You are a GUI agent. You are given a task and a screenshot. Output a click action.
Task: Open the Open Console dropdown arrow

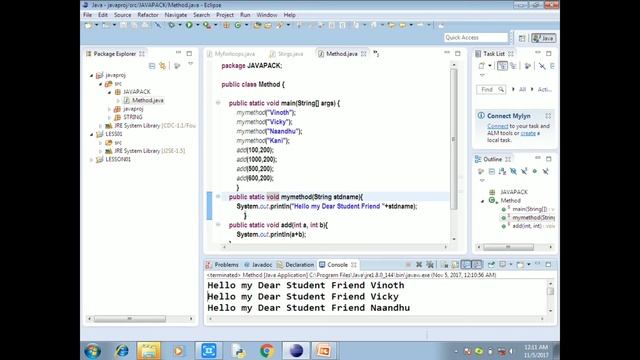[529, 265]
